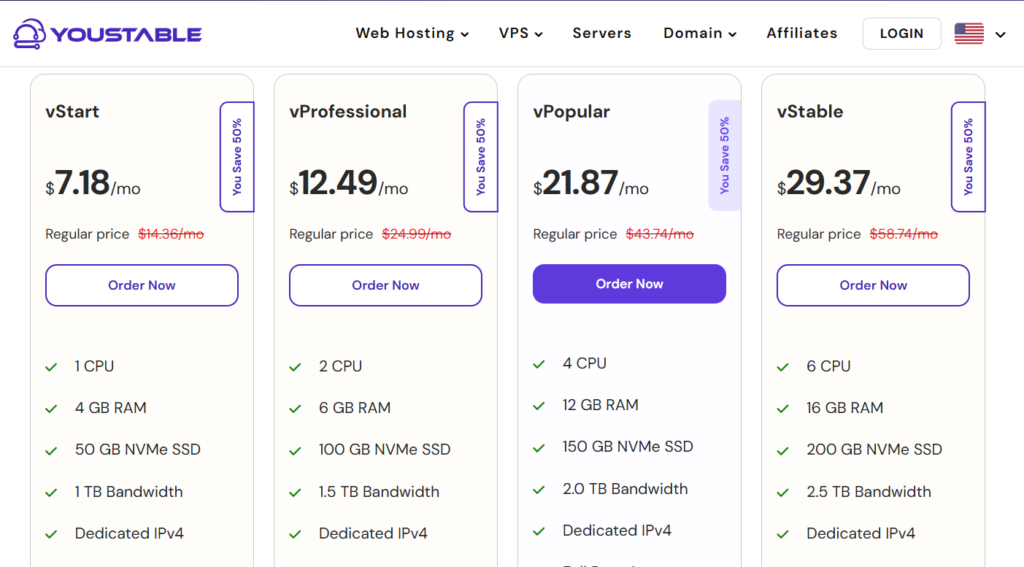Click the checkmark beside 4 GB RAM
Screen dimensions: 1024x567
click(x=51, y=409)
